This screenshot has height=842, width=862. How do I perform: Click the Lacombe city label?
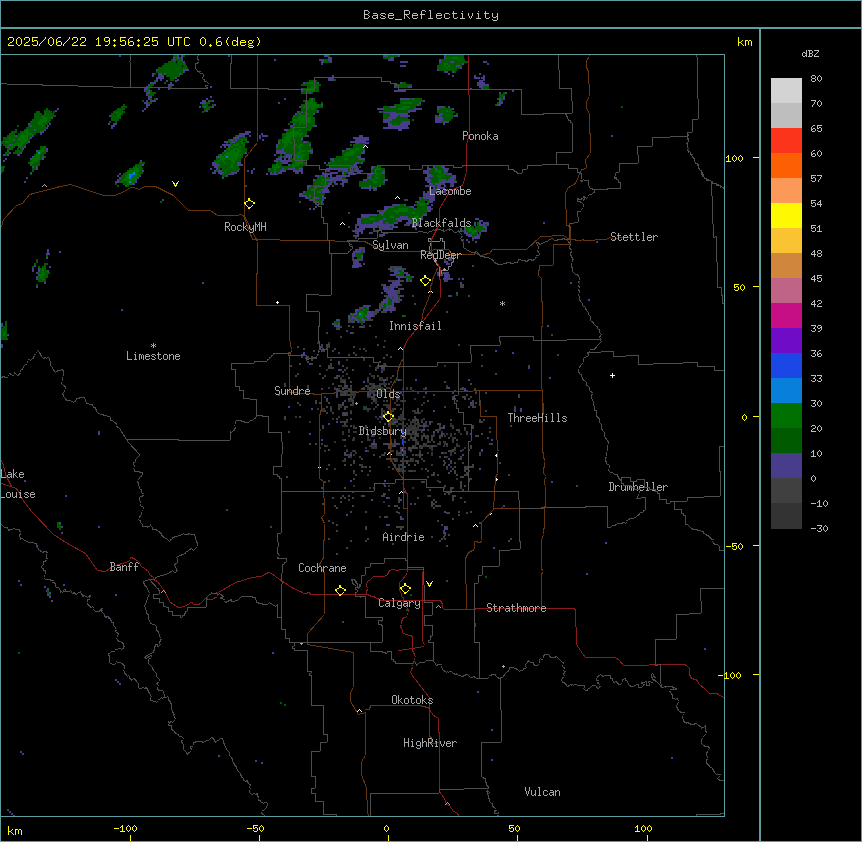click(x=450, y=191)
